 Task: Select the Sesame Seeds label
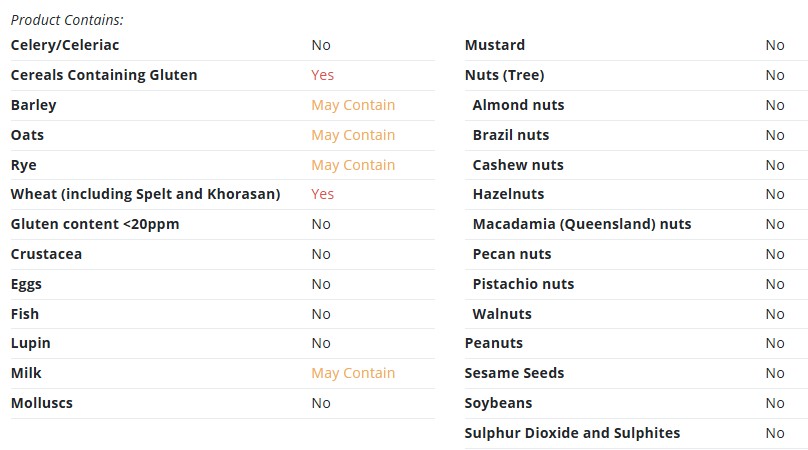[514, 373]
